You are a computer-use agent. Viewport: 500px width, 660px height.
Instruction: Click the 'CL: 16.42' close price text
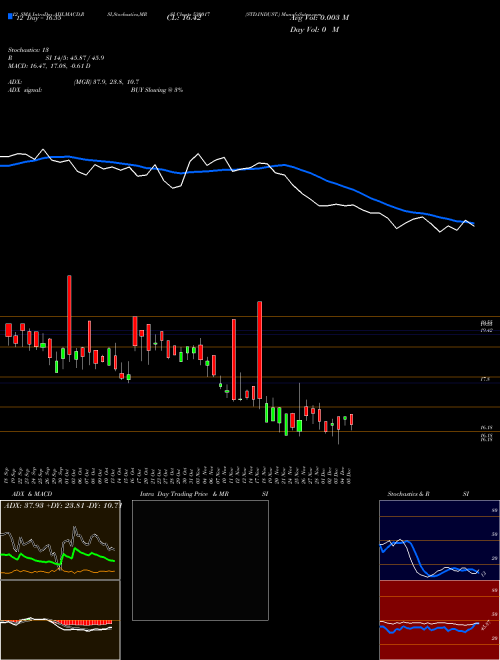pos(184,18)
